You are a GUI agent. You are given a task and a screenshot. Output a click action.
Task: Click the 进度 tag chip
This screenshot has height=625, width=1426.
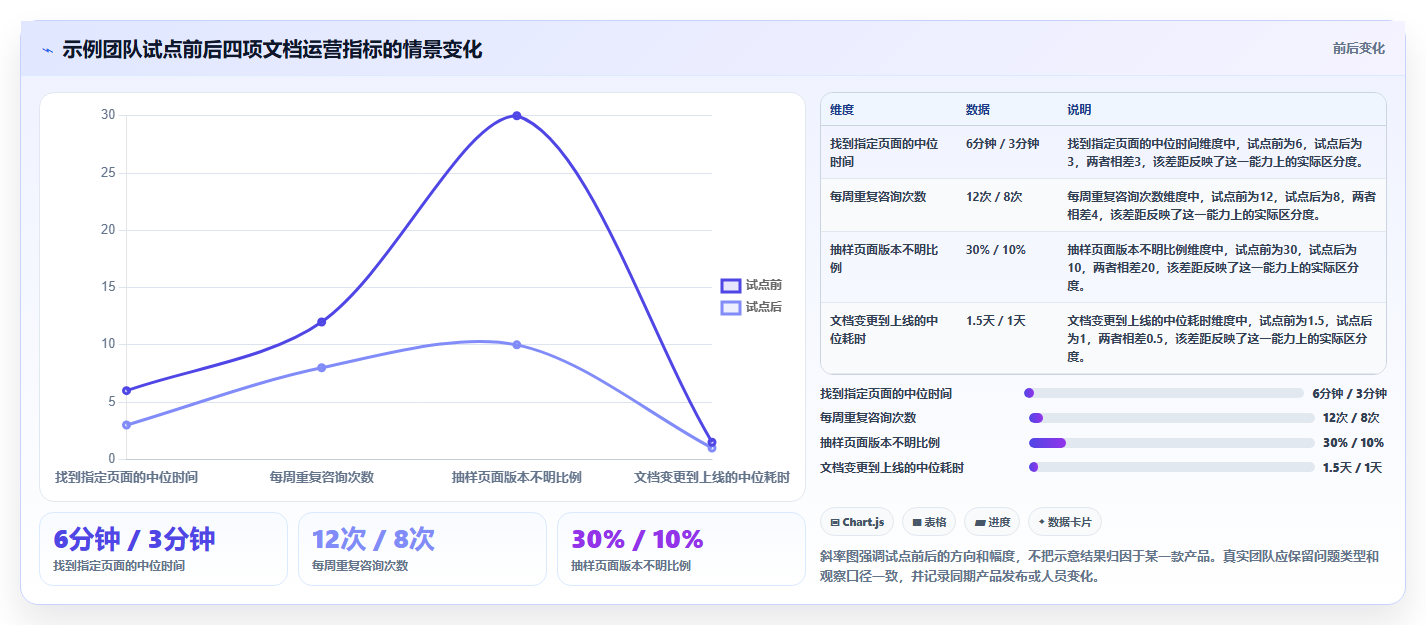coord(992,522)
